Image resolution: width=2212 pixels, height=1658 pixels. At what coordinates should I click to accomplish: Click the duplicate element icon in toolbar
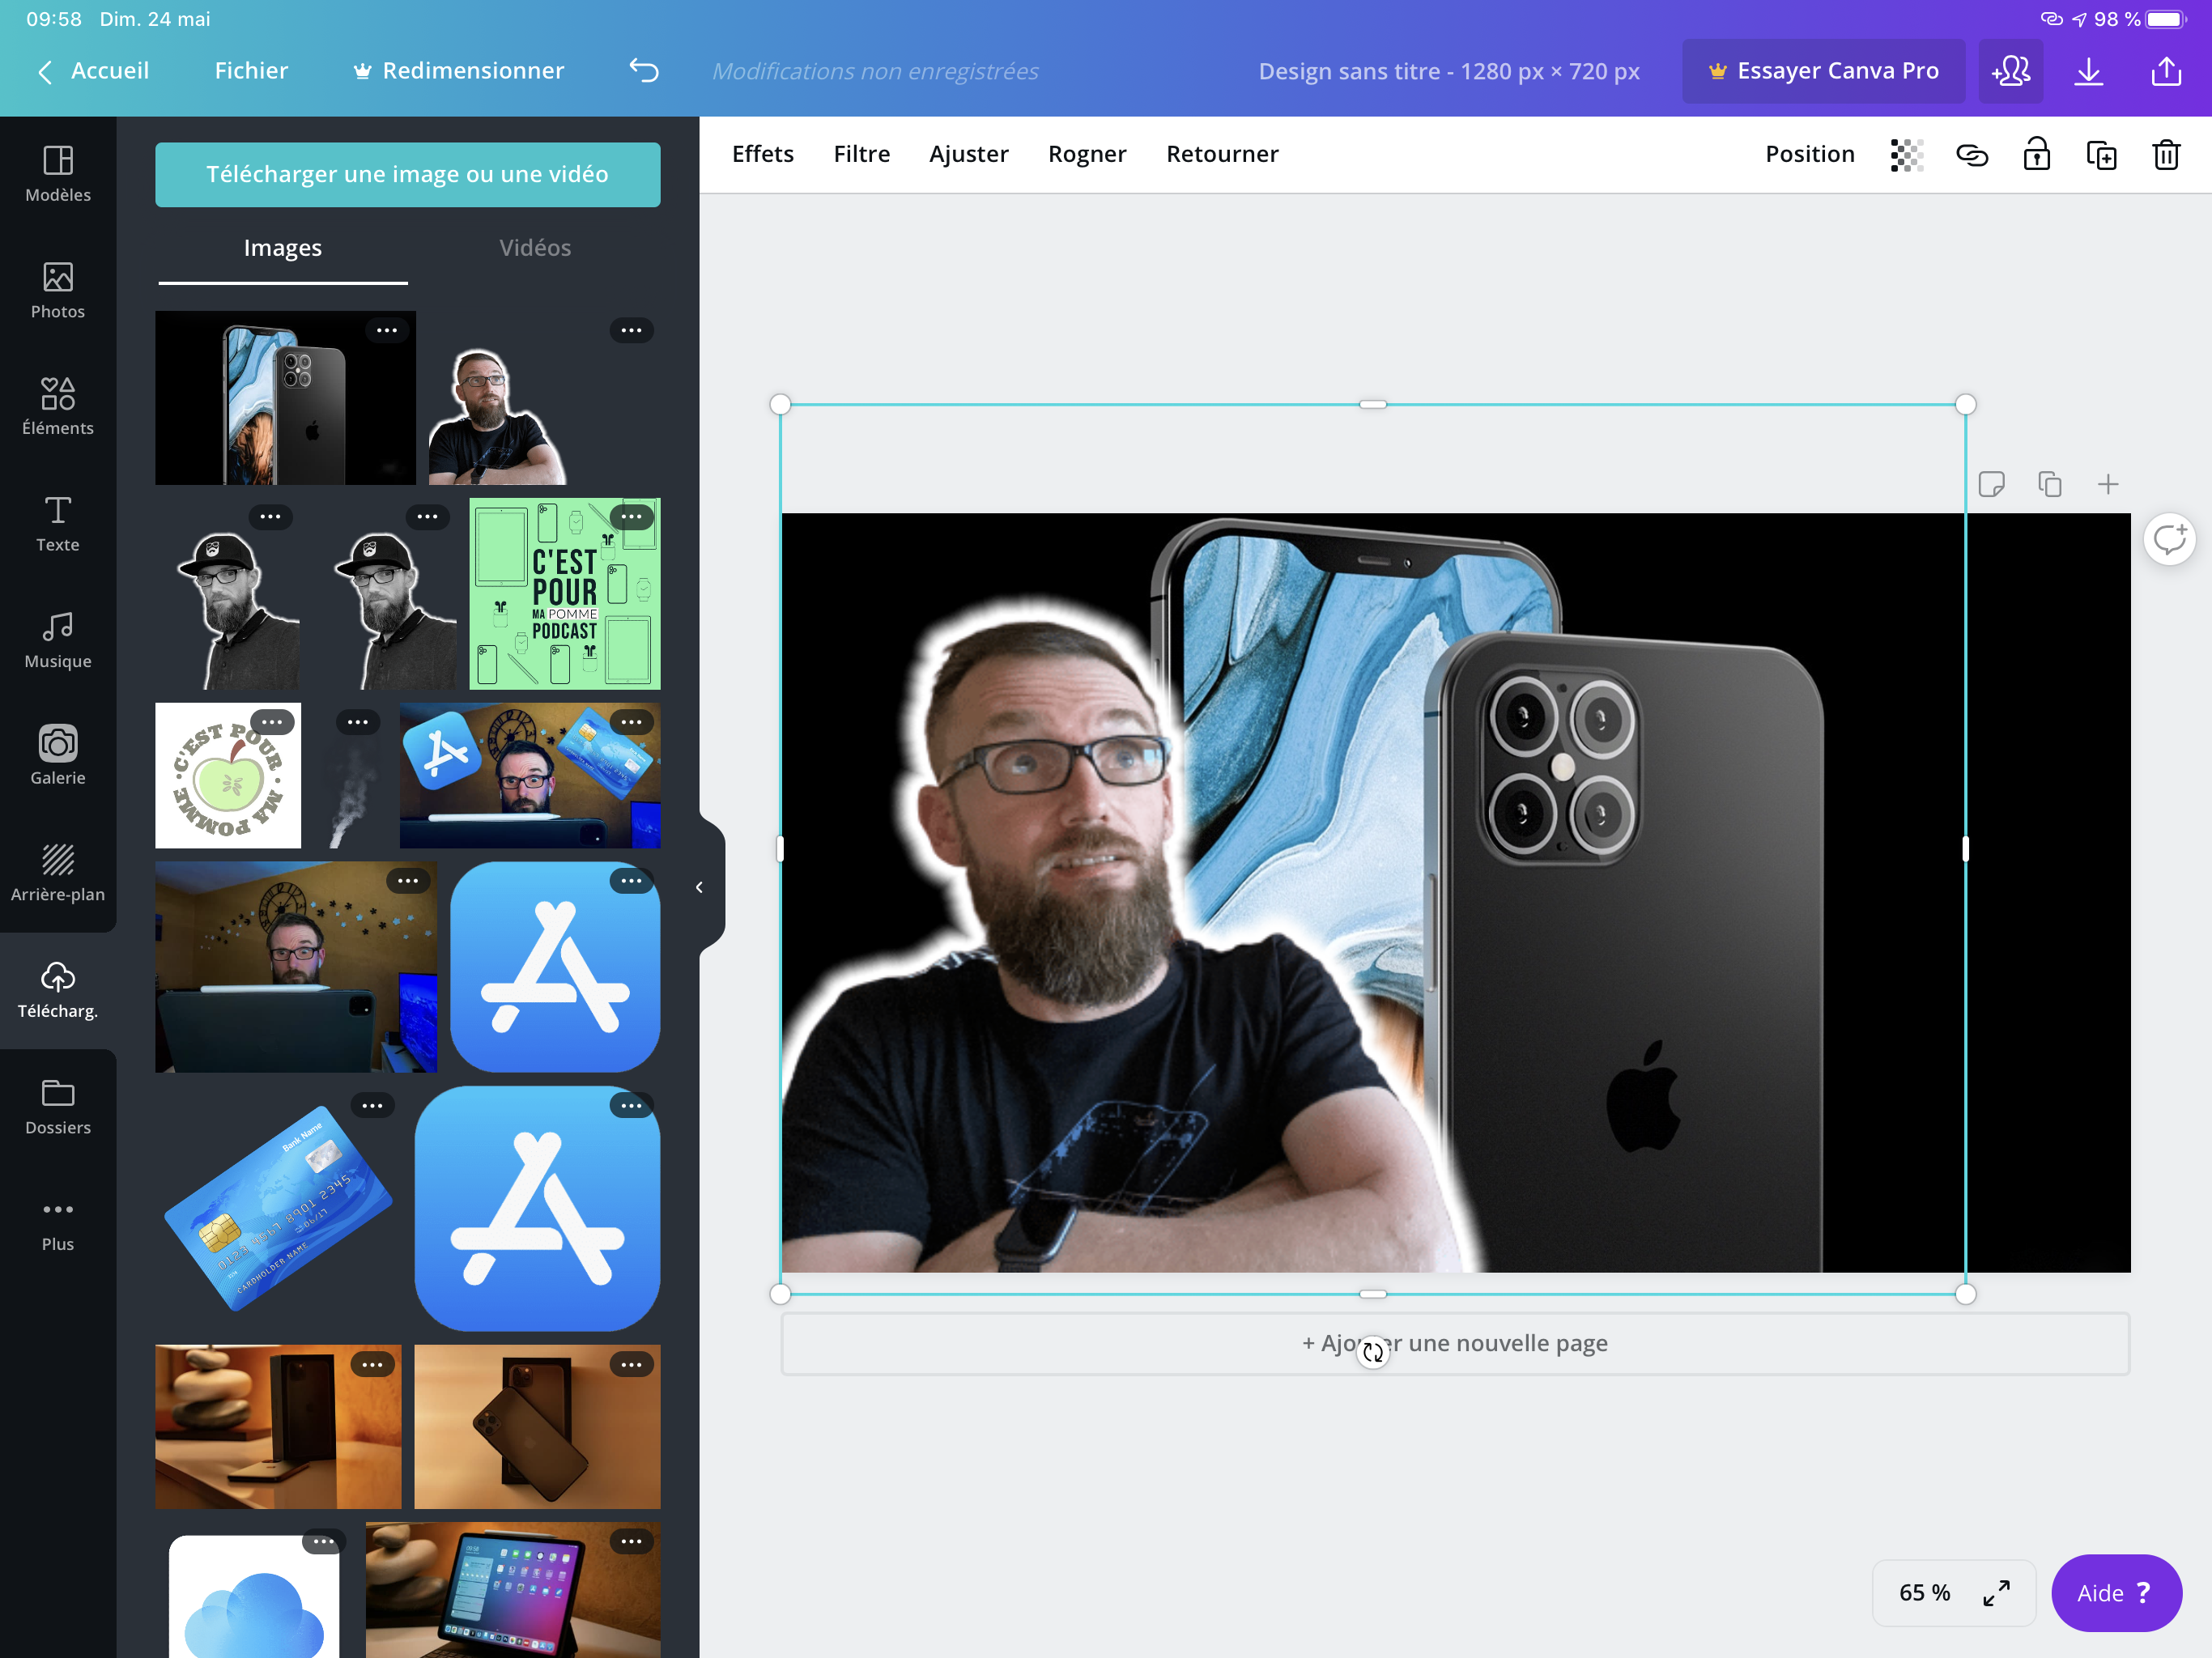pyautogui.click(x=2101, y=155)
